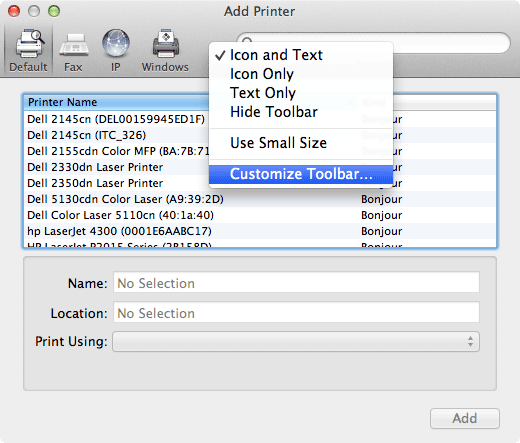Click Hide Toolbar menu entry
Screen dimensions: 520x443
[x=301, y=112]
